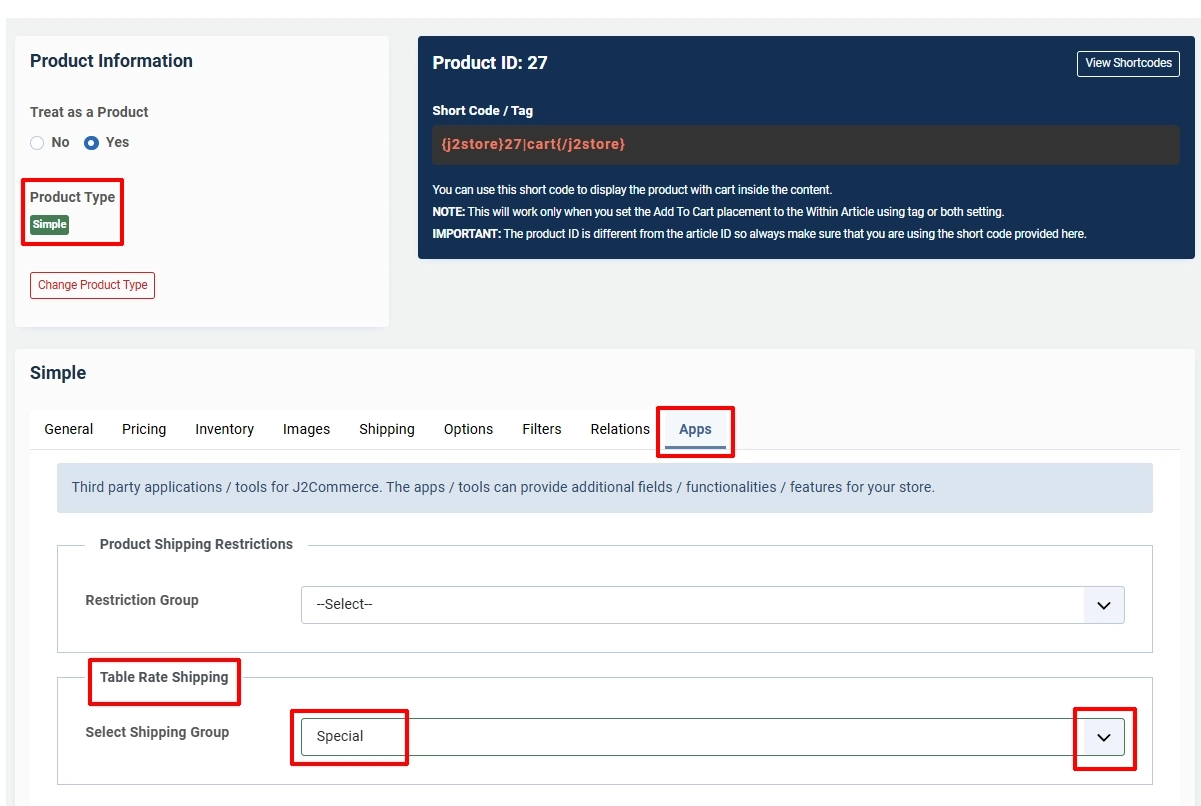
Task: Click the Product ID: 27 heading
Action: pos(490,63)
